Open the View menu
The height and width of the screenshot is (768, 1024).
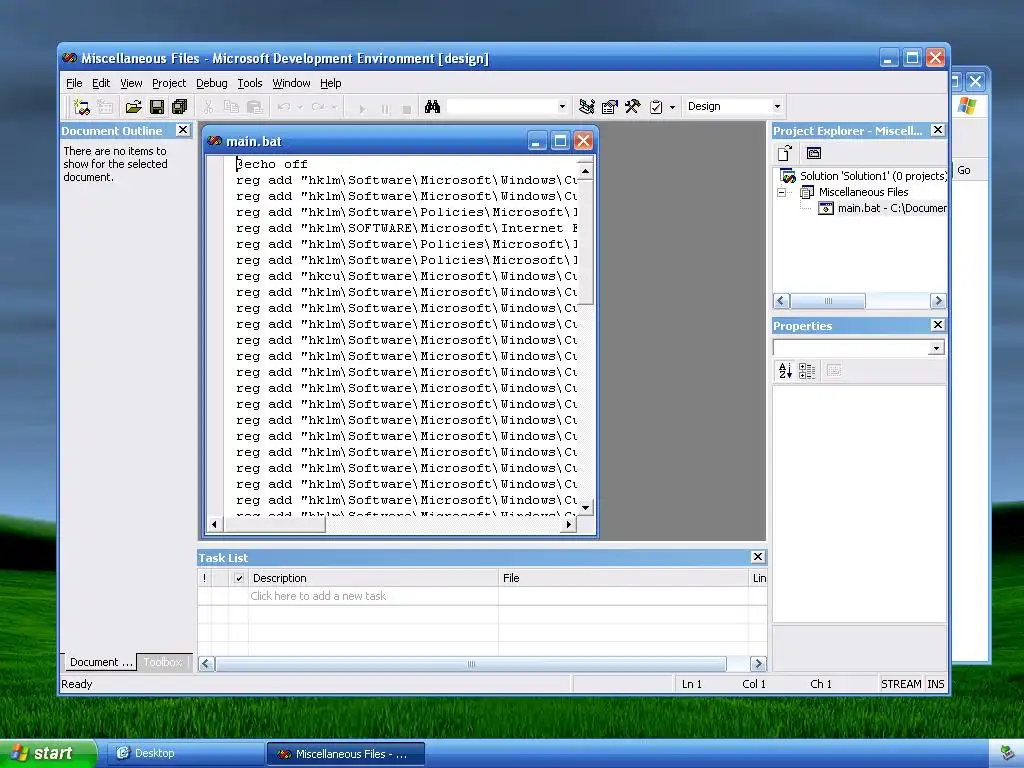click(x=131, y=83)
